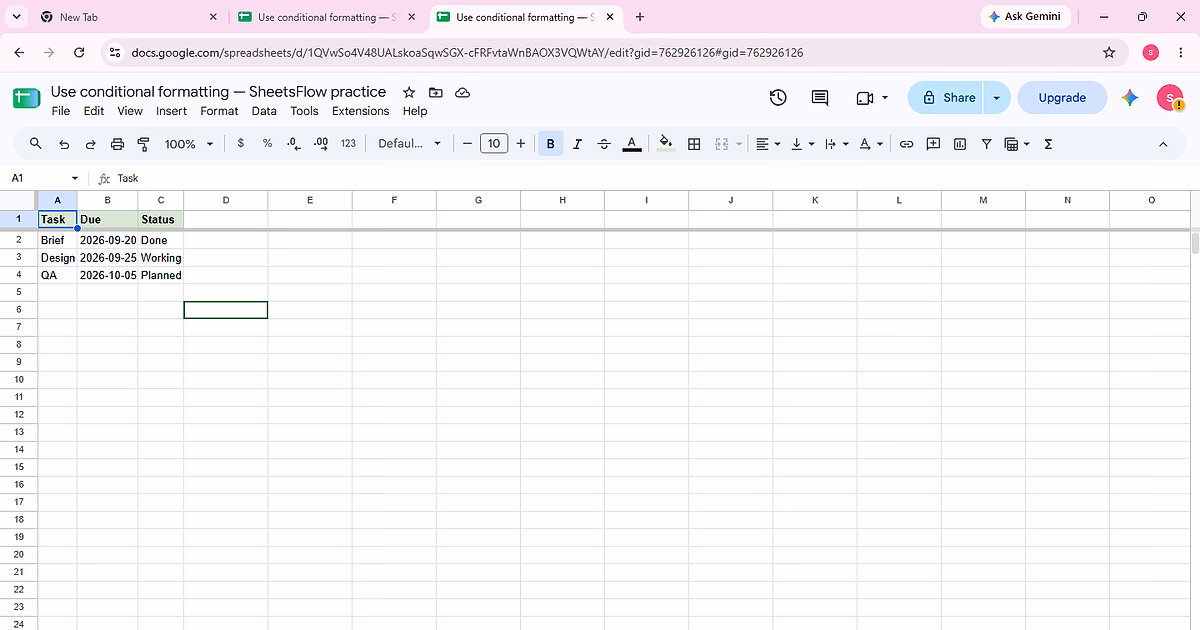Viewport: 1200px width, 630px height.
Task: Click the Gemini sparkle icon
Action: 1130,97
